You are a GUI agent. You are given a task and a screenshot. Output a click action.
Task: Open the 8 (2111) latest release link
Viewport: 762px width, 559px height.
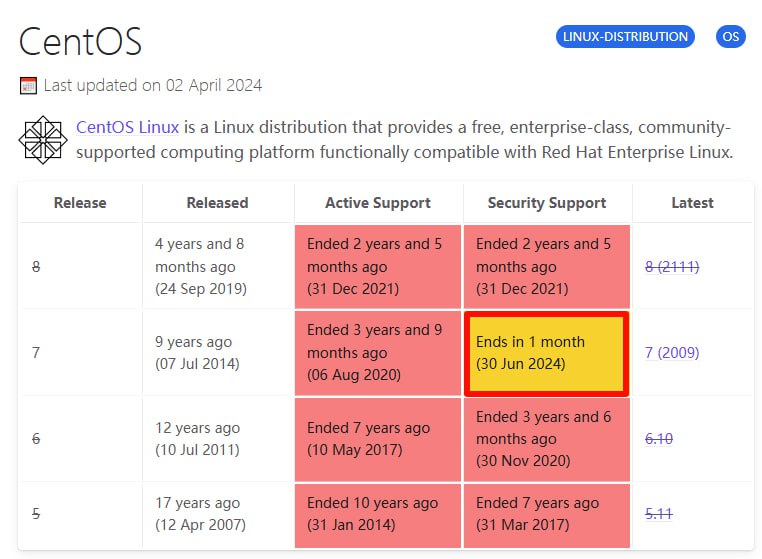click(672, 266)
